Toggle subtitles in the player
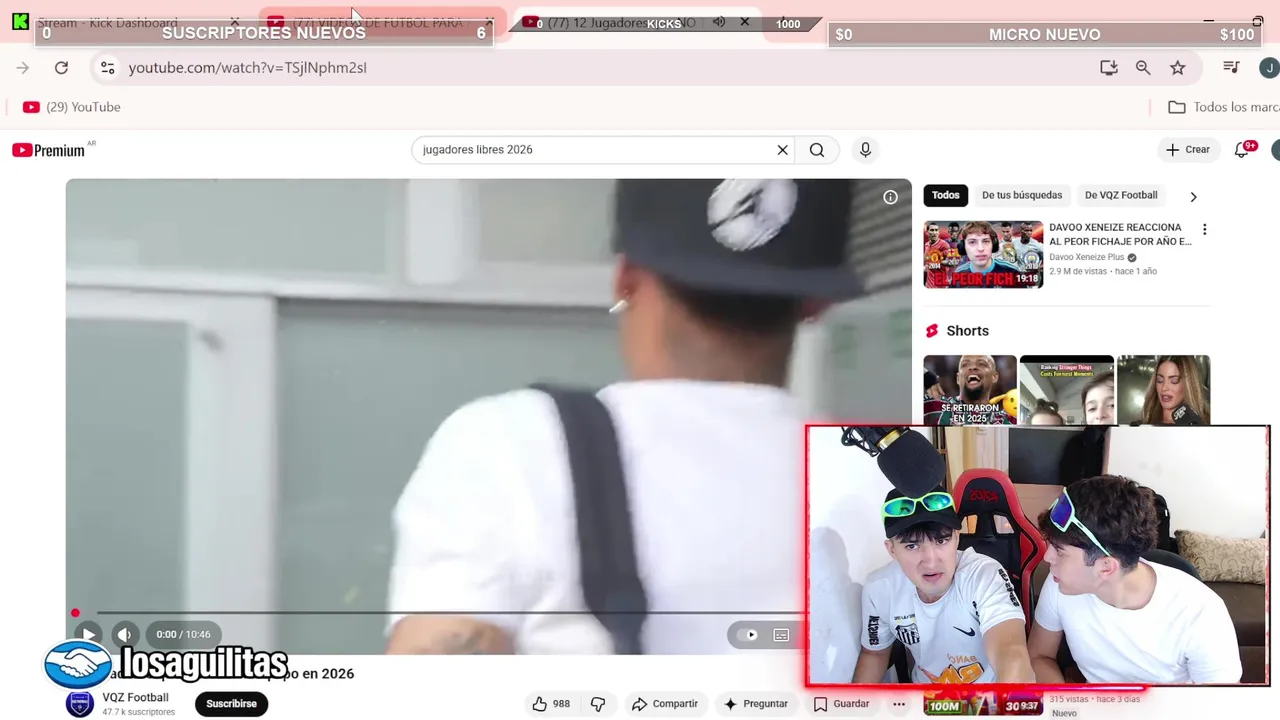Screen dimensions: 1280x720 click(x=781, y=634)
